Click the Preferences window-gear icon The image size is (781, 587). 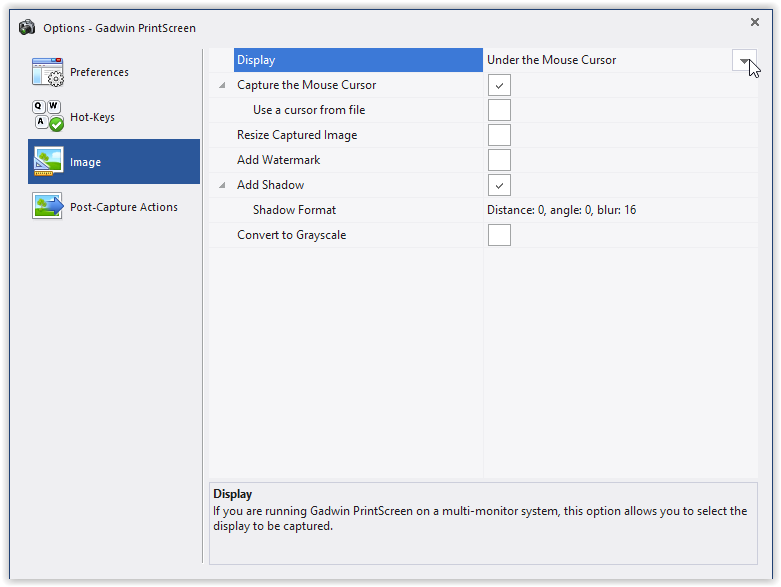(47, 72)
